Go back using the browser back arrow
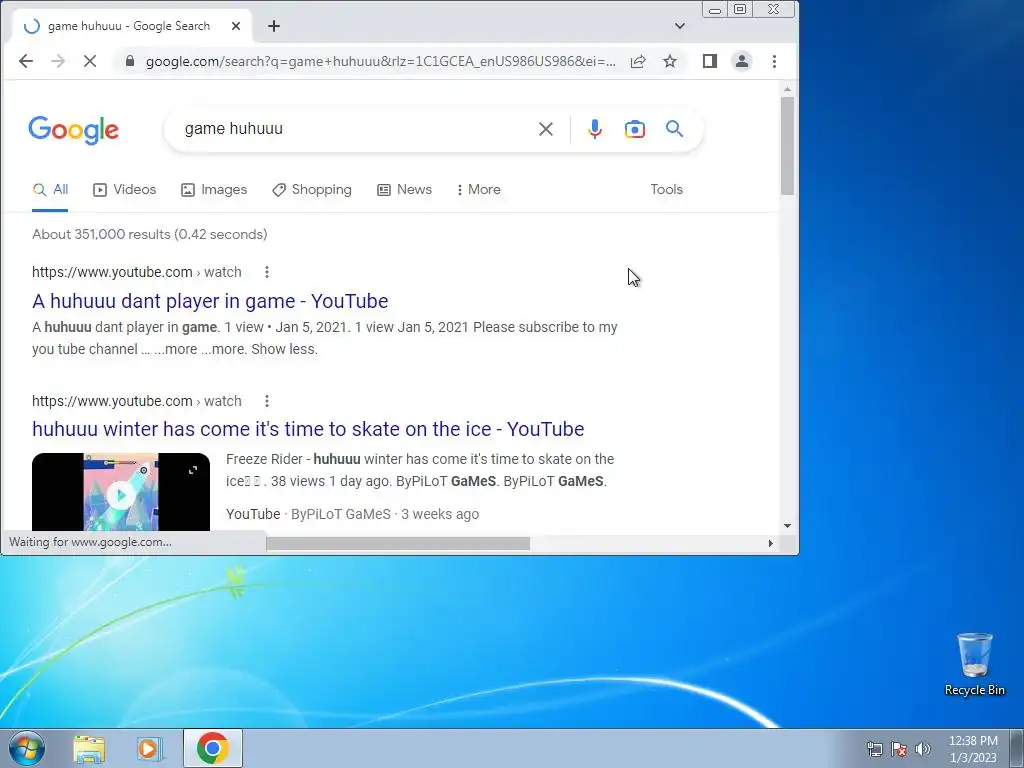Viewport: 1024px width, 768px height. pyautogui.click(x=25, y=61)
